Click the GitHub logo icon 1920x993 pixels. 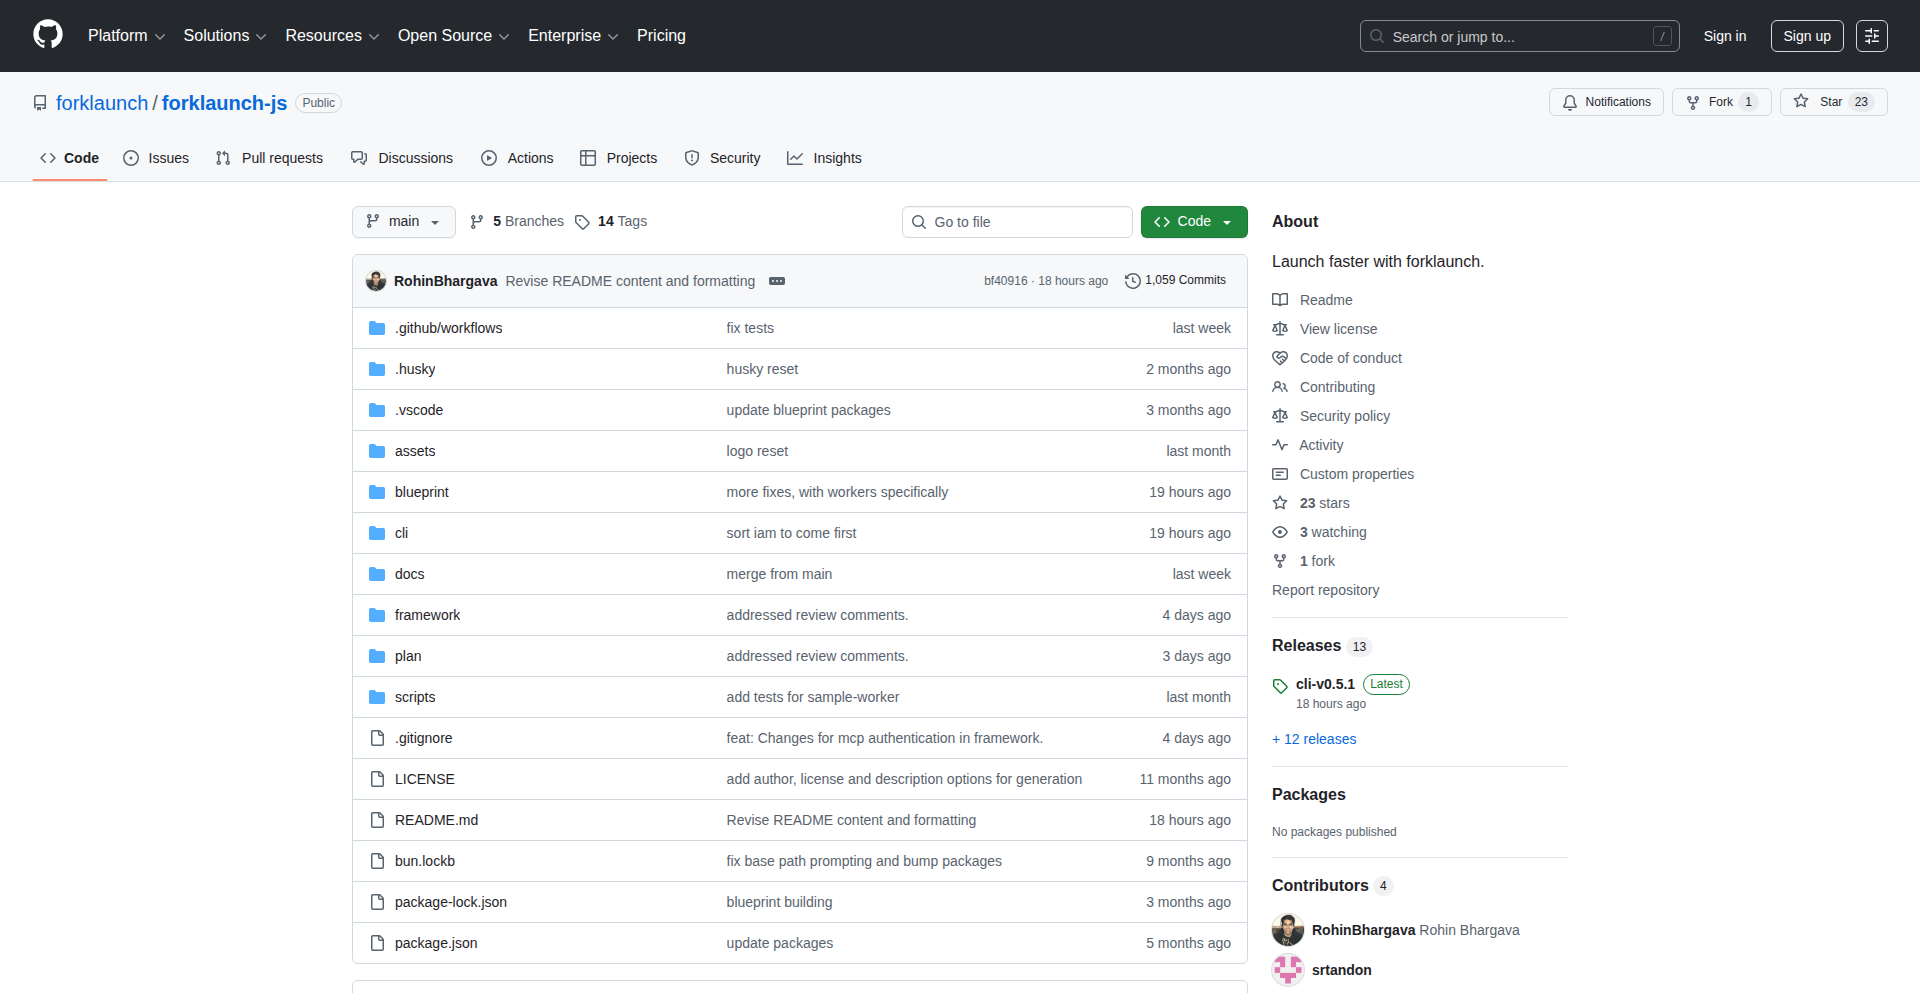[x=46, y=35]
